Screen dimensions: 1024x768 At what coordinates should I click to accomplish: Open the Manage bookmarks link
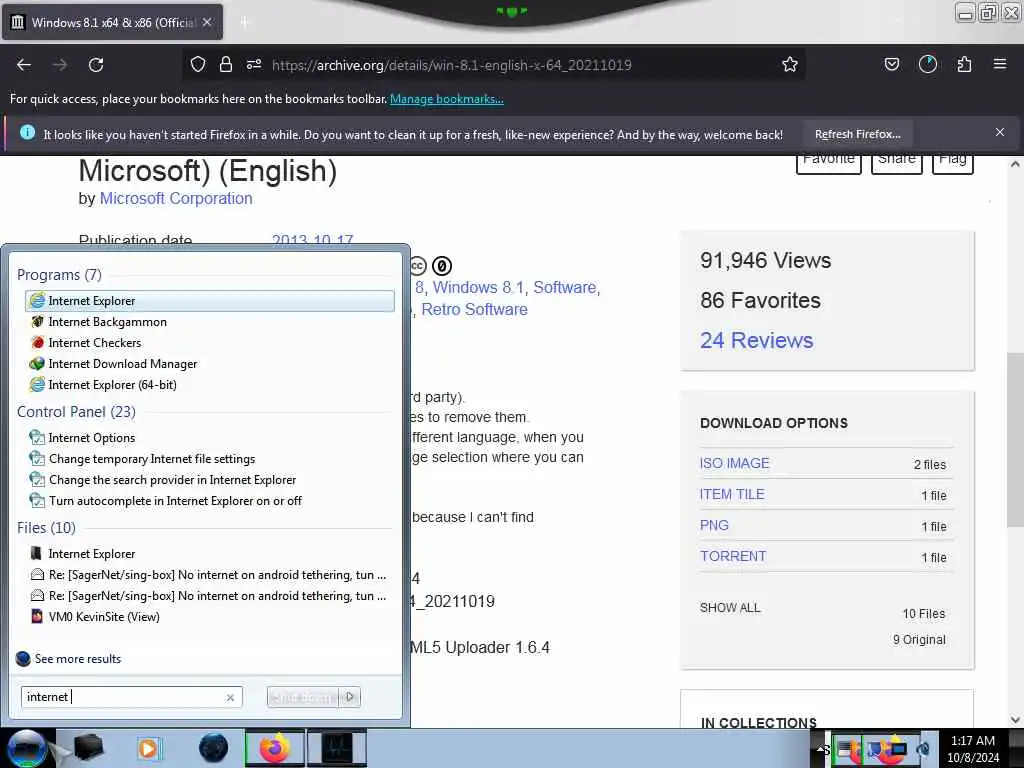[447, 99]
